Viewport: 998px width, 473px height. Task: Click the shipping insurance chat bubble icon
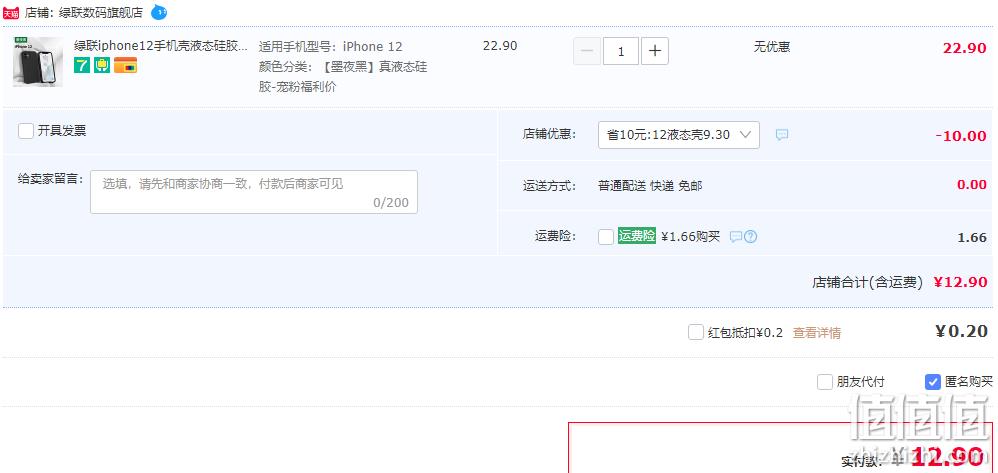pos(736,237)
